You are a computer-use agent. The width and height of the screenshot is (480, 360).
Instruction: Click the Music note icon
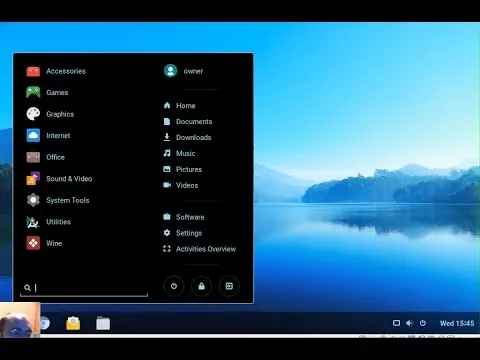167,153
